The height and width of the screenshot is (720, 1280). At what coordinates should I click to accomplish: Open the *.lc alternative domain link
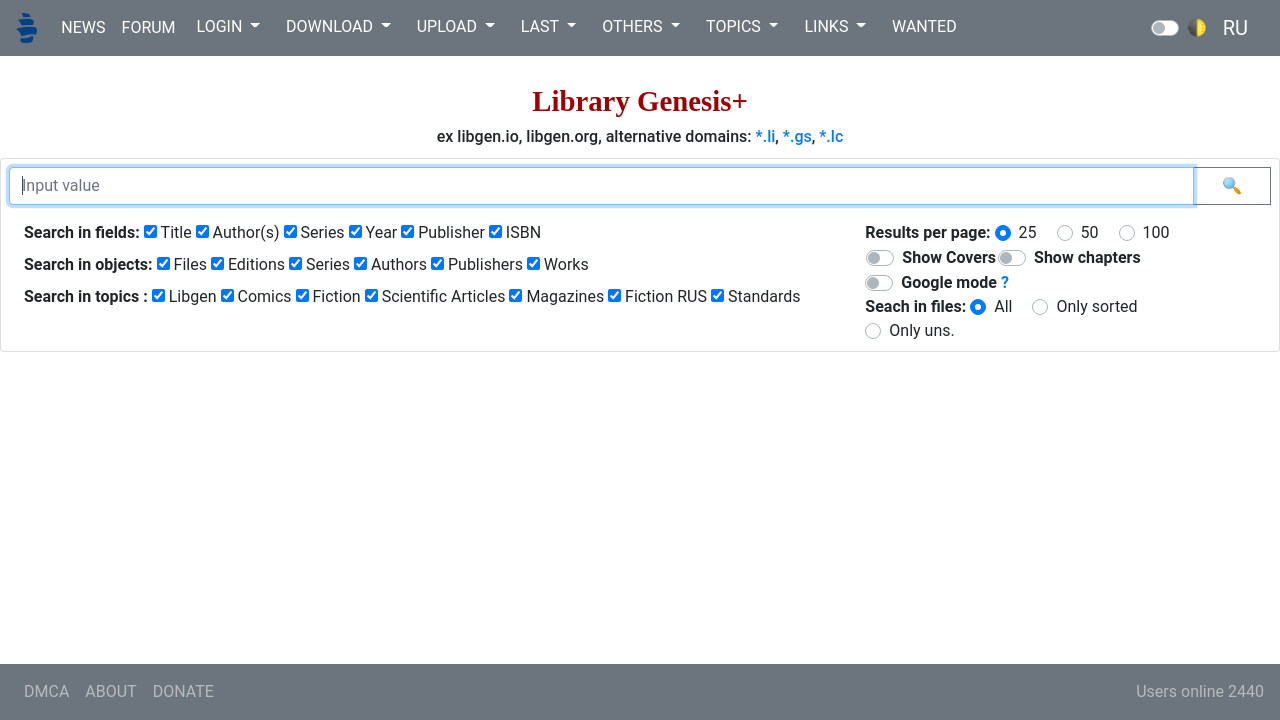coord(831,137)
